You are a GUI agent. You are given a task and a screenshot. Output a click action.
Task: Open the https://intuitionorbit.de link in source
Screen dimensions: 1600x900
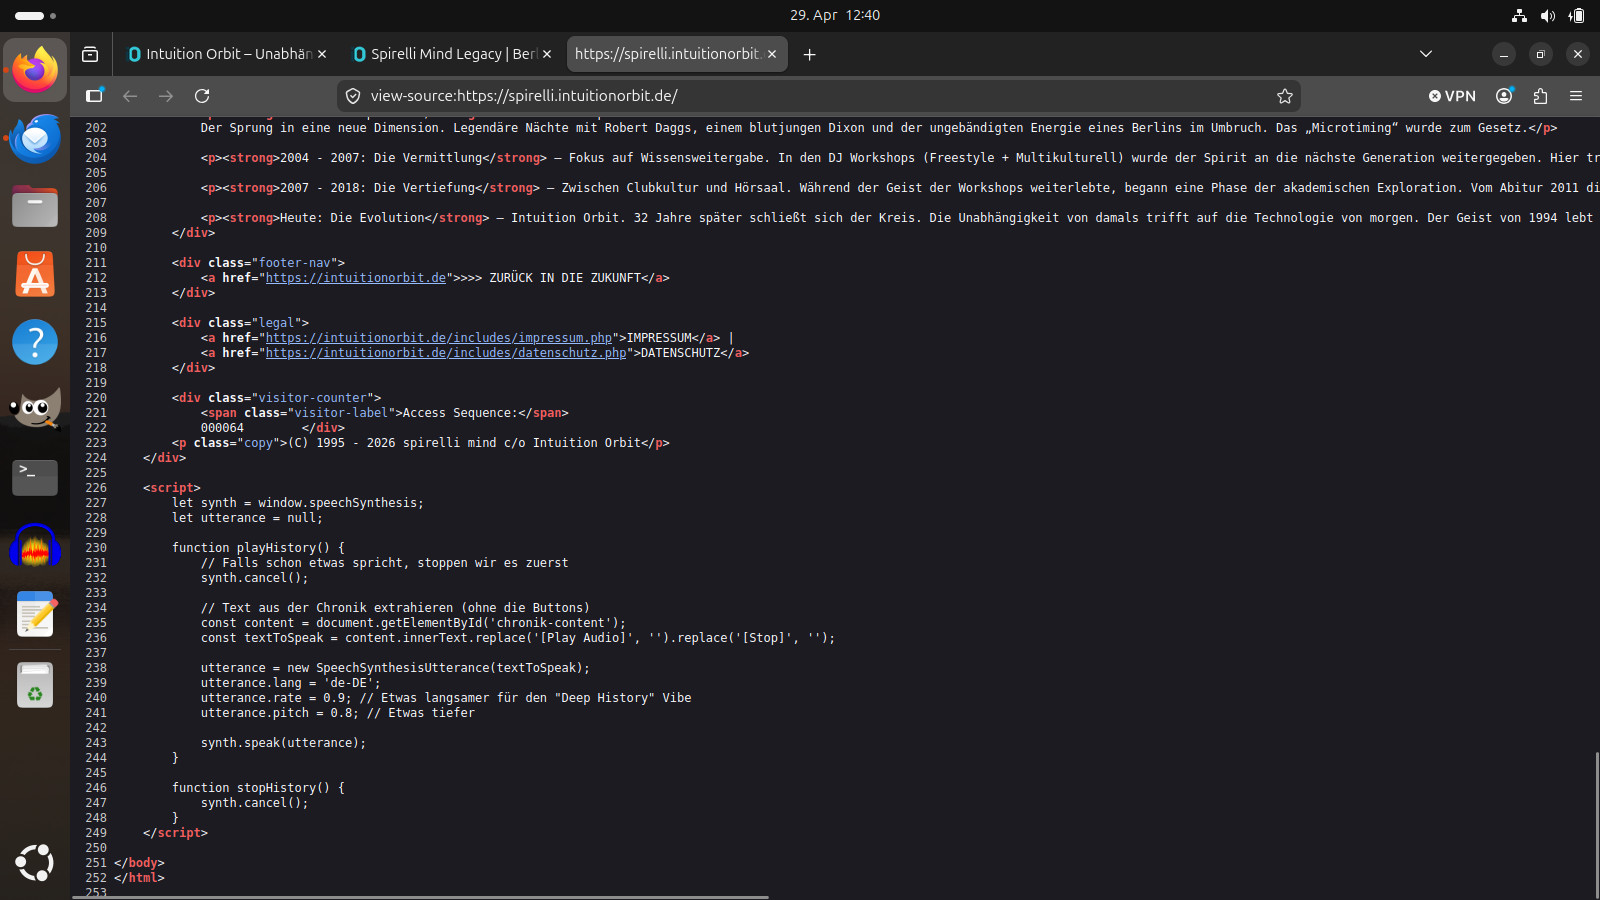(x=356, y=278)
